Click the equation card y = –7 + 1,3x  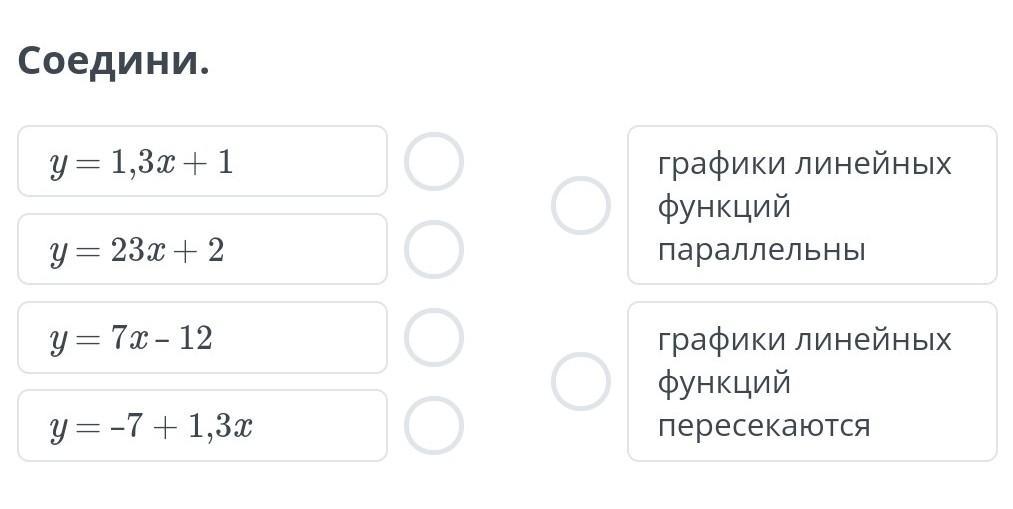202,426
